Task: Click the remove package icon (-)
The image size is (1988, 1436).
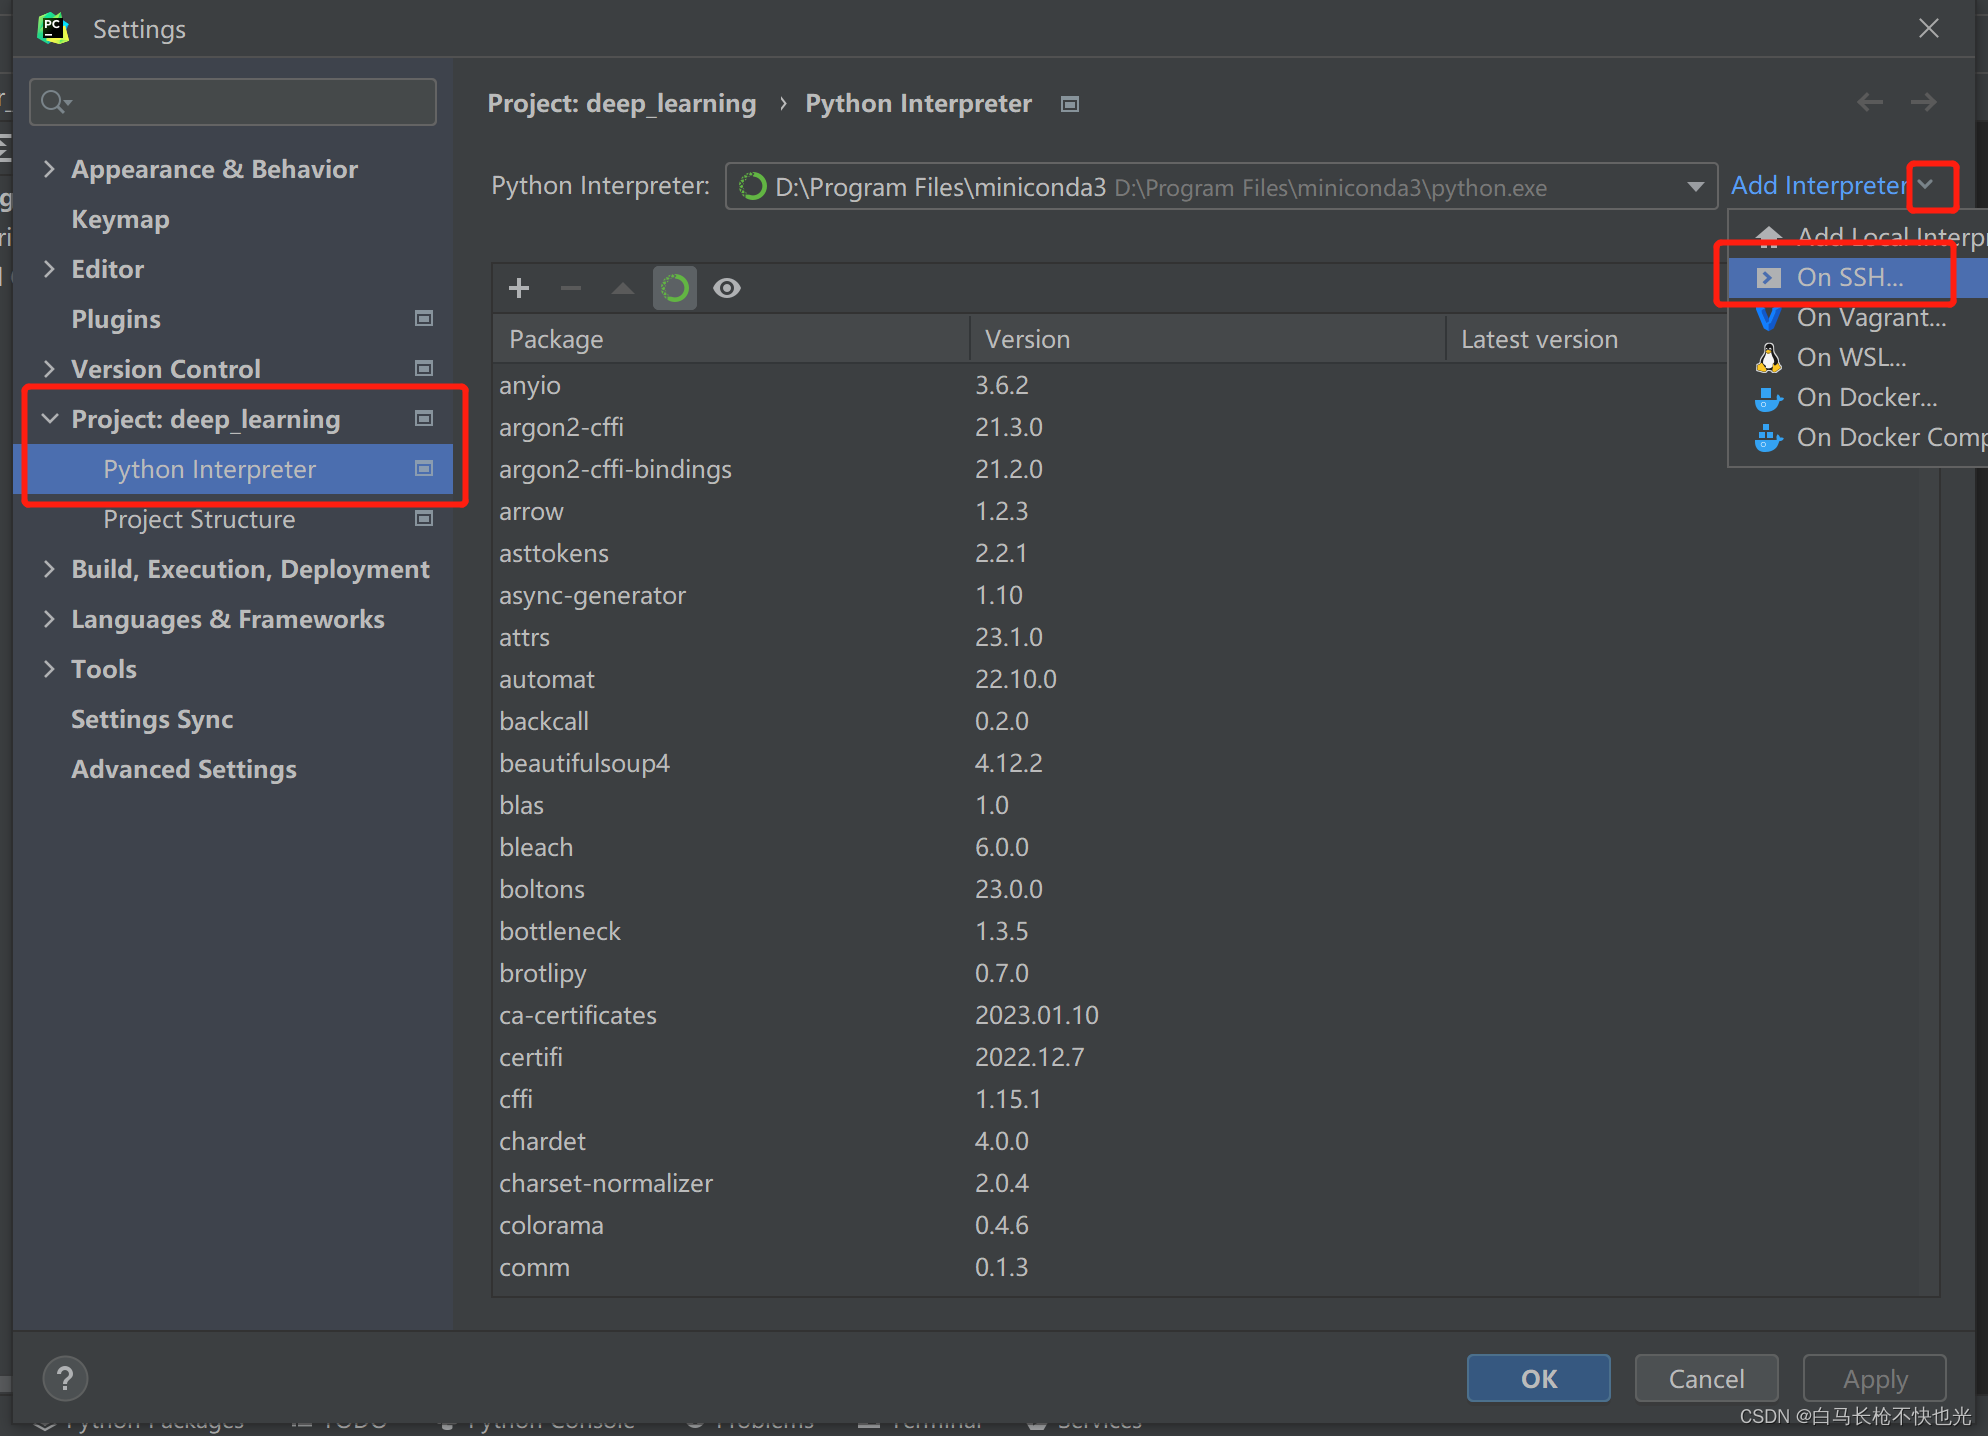Action: coord(570,287)
